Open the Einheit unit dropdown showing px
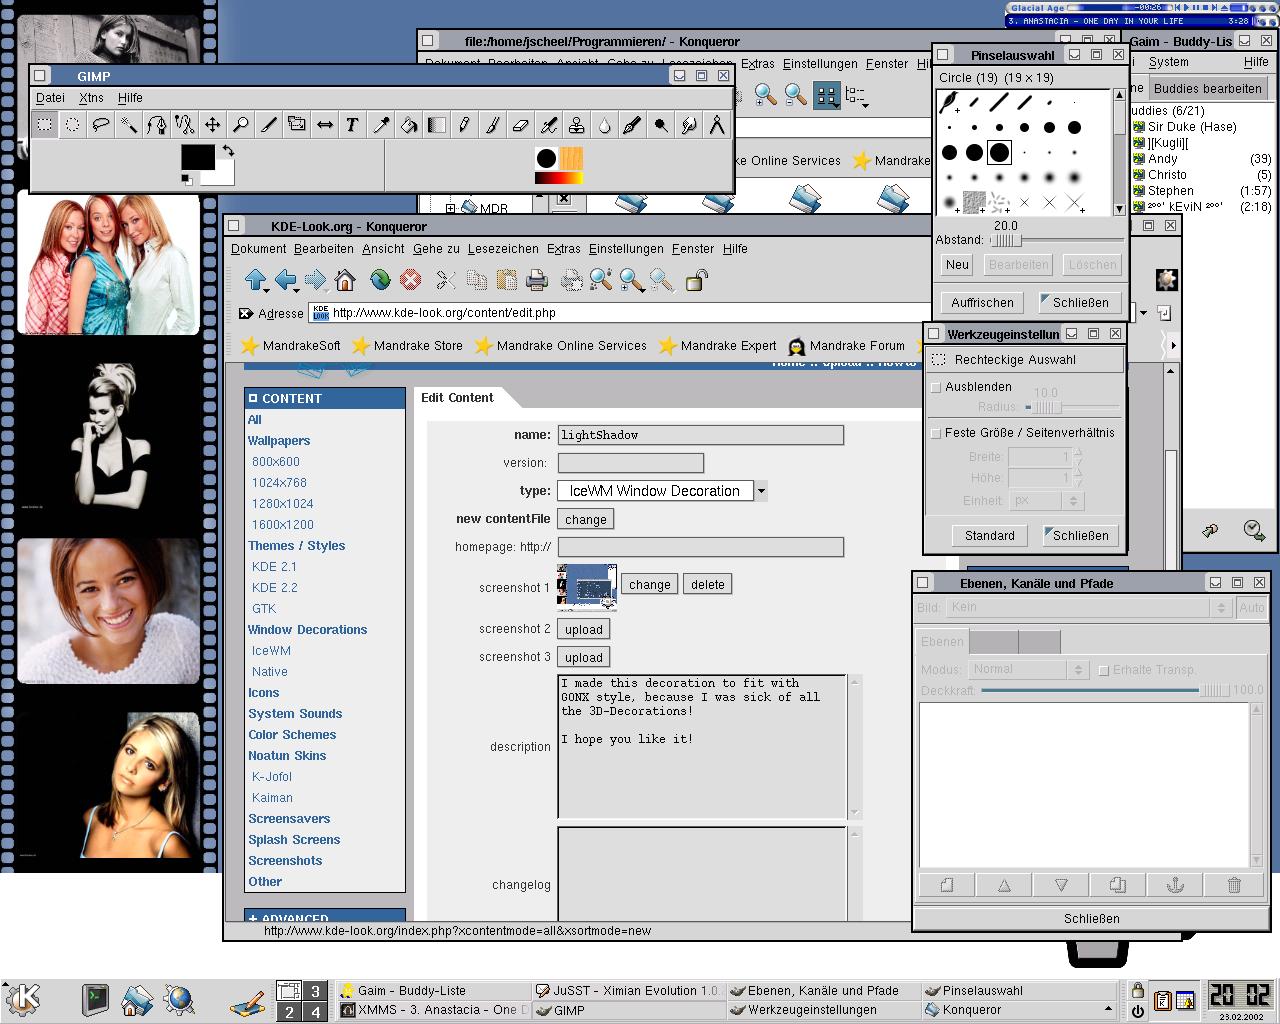 click(1046, 501)
